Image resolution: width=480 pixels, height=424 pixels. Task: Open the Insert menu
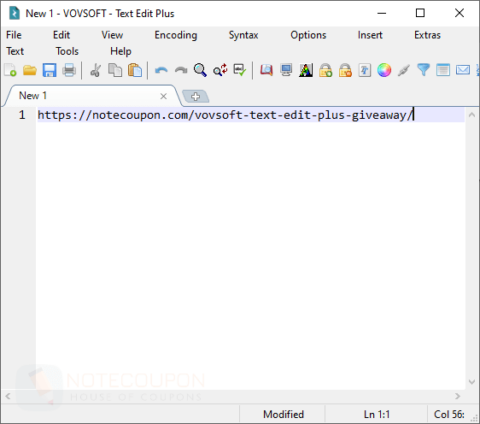(370, 35)
